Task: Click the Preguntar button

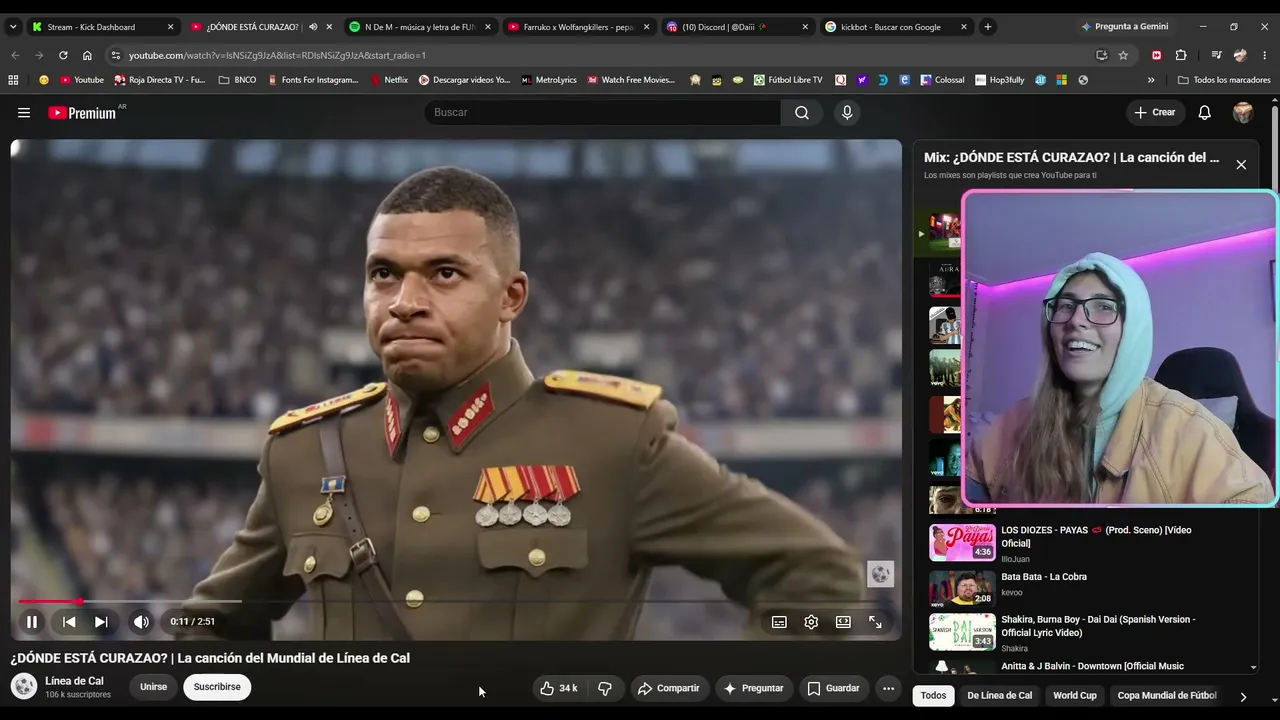Action: [x=754, y=688]
